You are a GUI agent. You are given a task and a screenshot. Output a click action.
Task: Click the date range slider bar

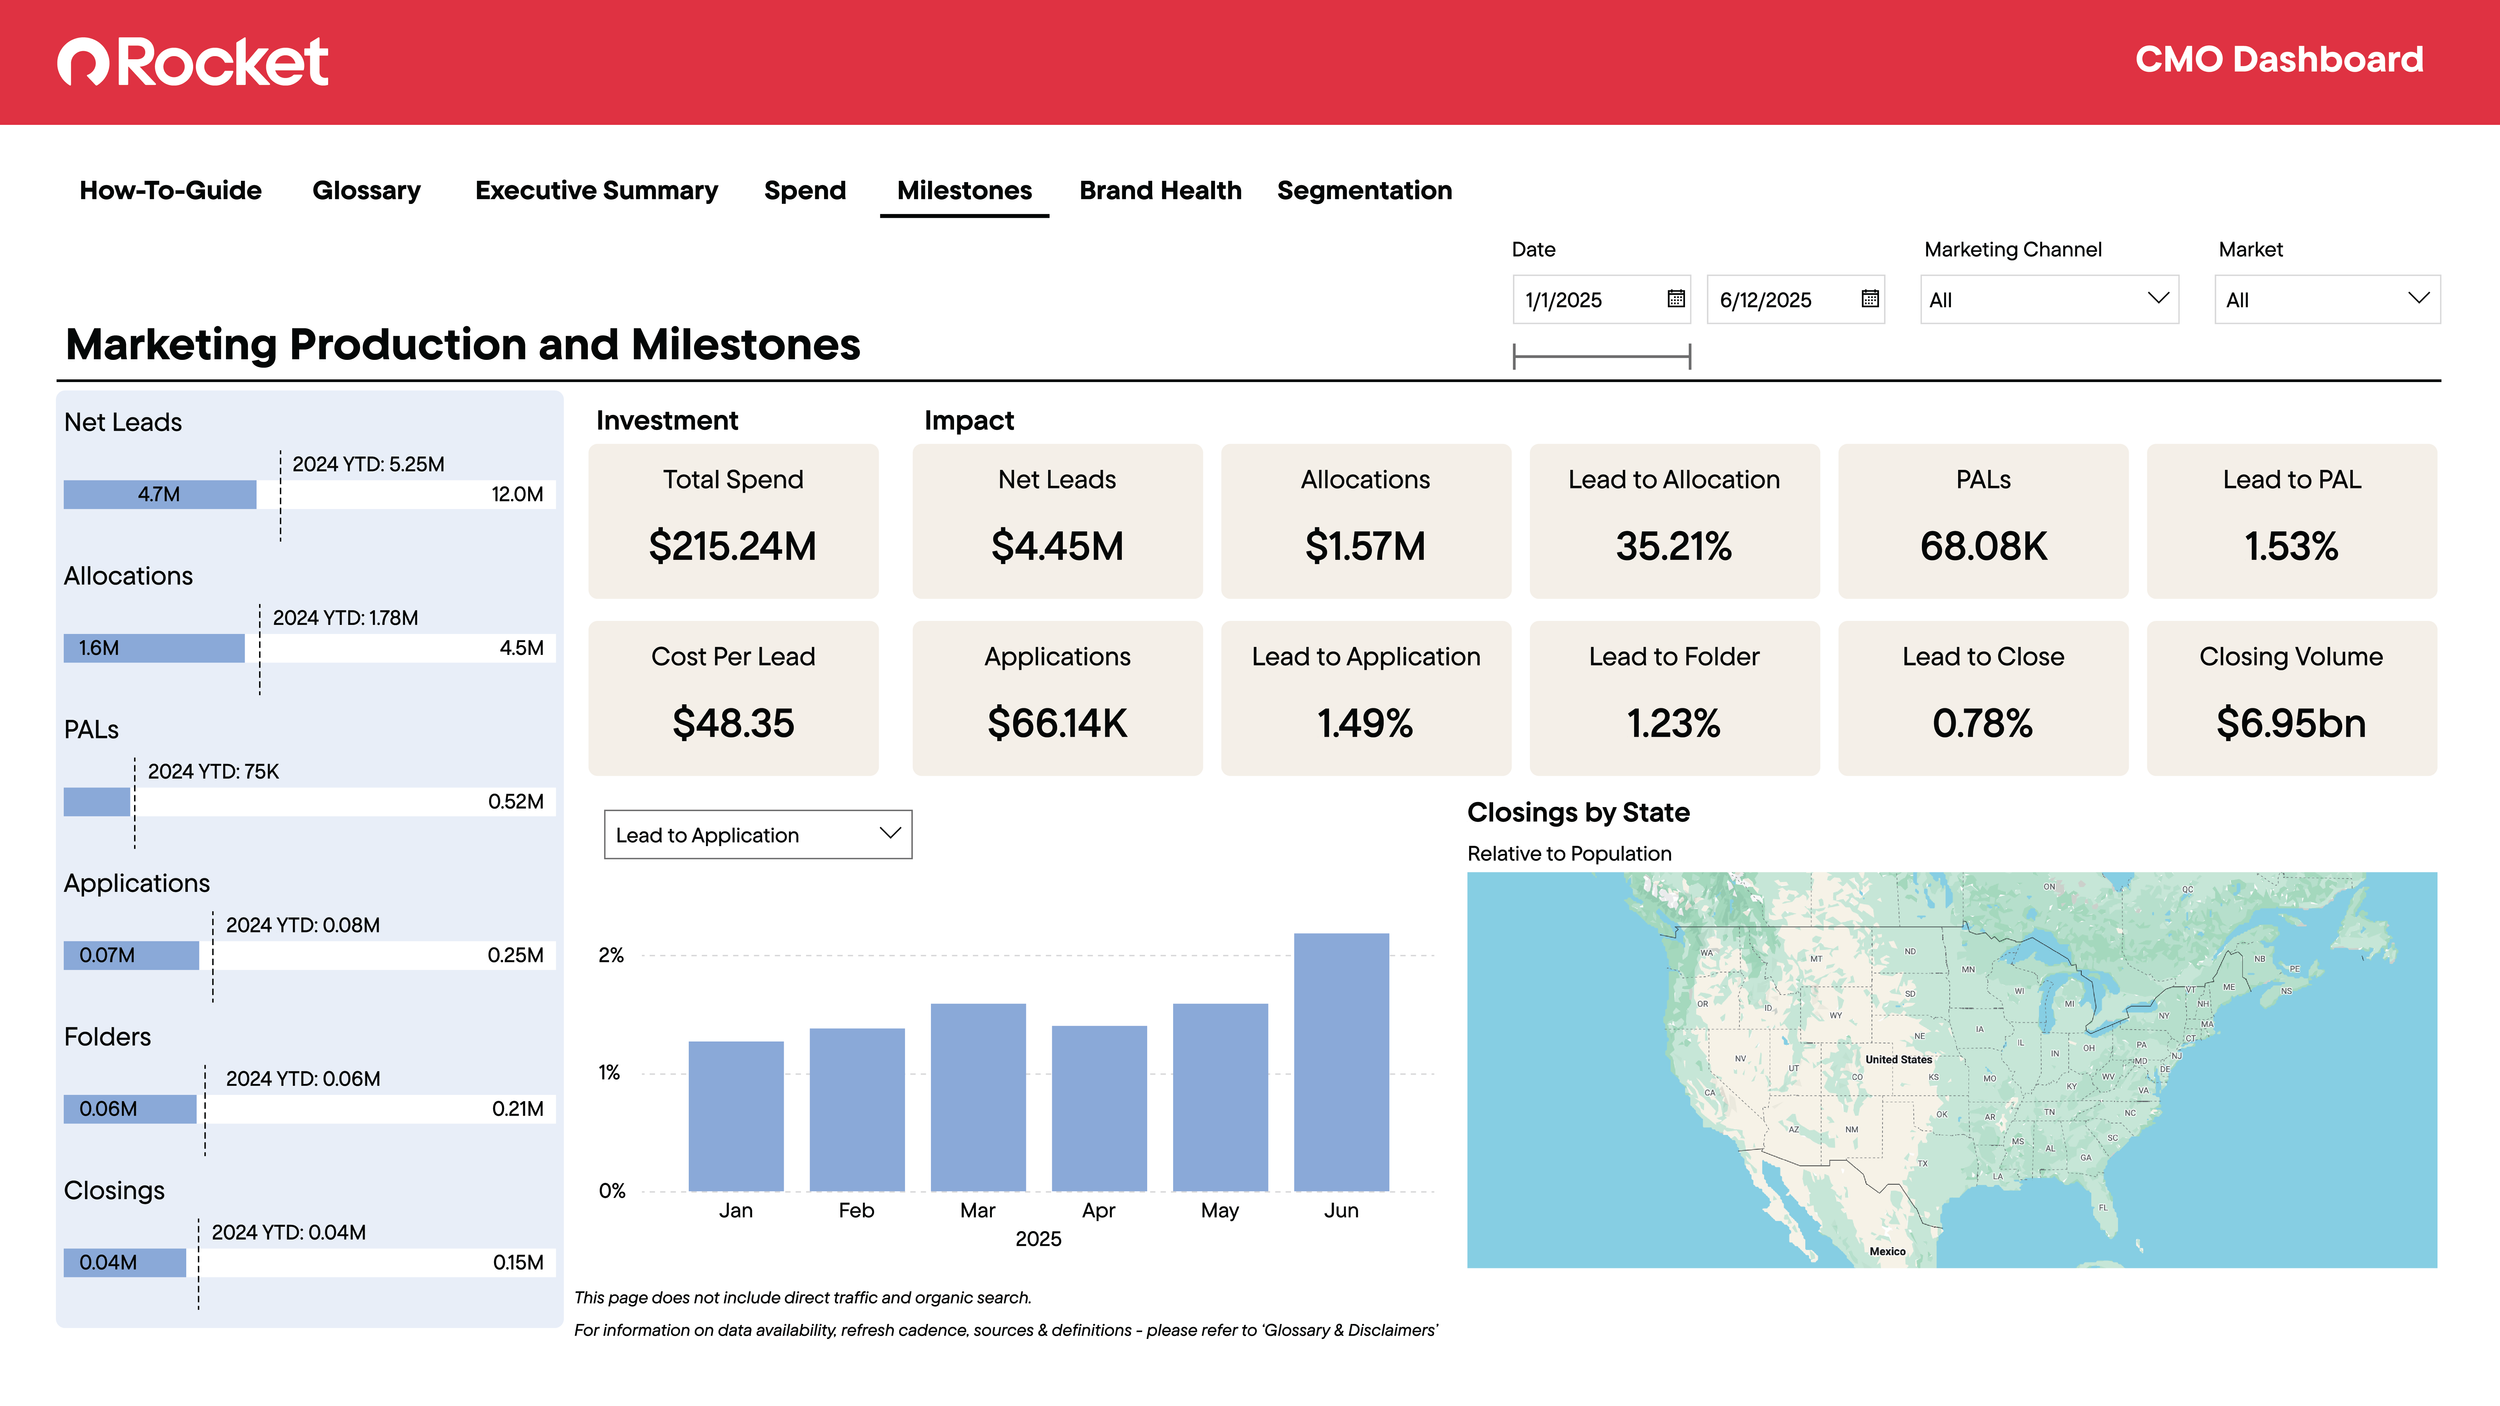point(1601,356)
